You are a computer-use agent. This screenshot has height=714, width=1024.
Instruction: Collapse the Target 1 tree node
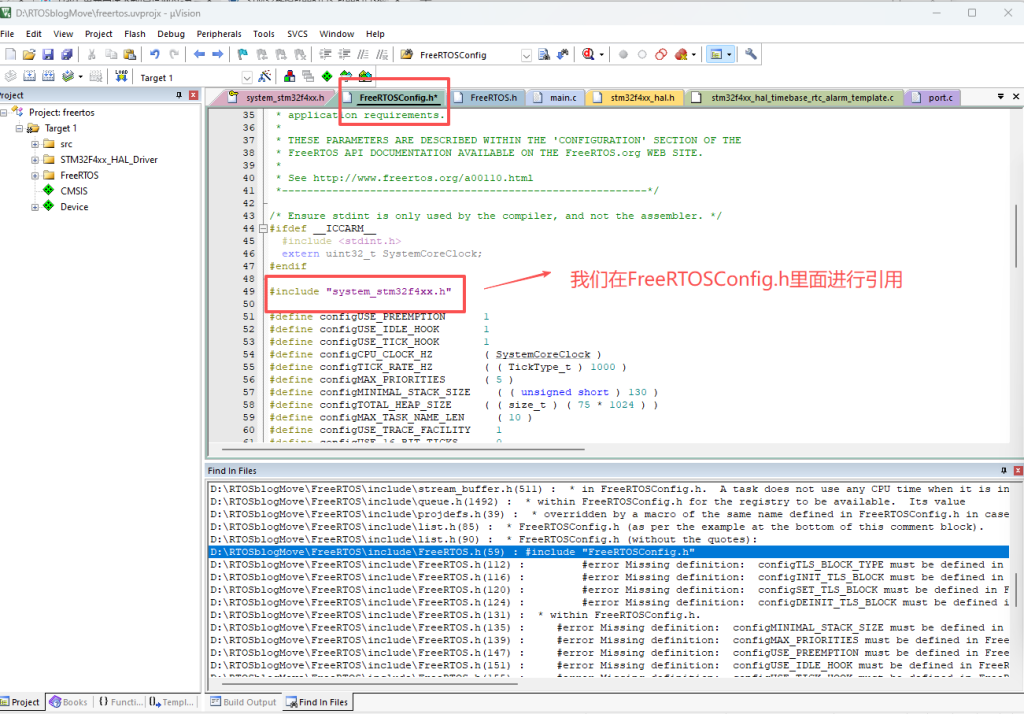19,128
